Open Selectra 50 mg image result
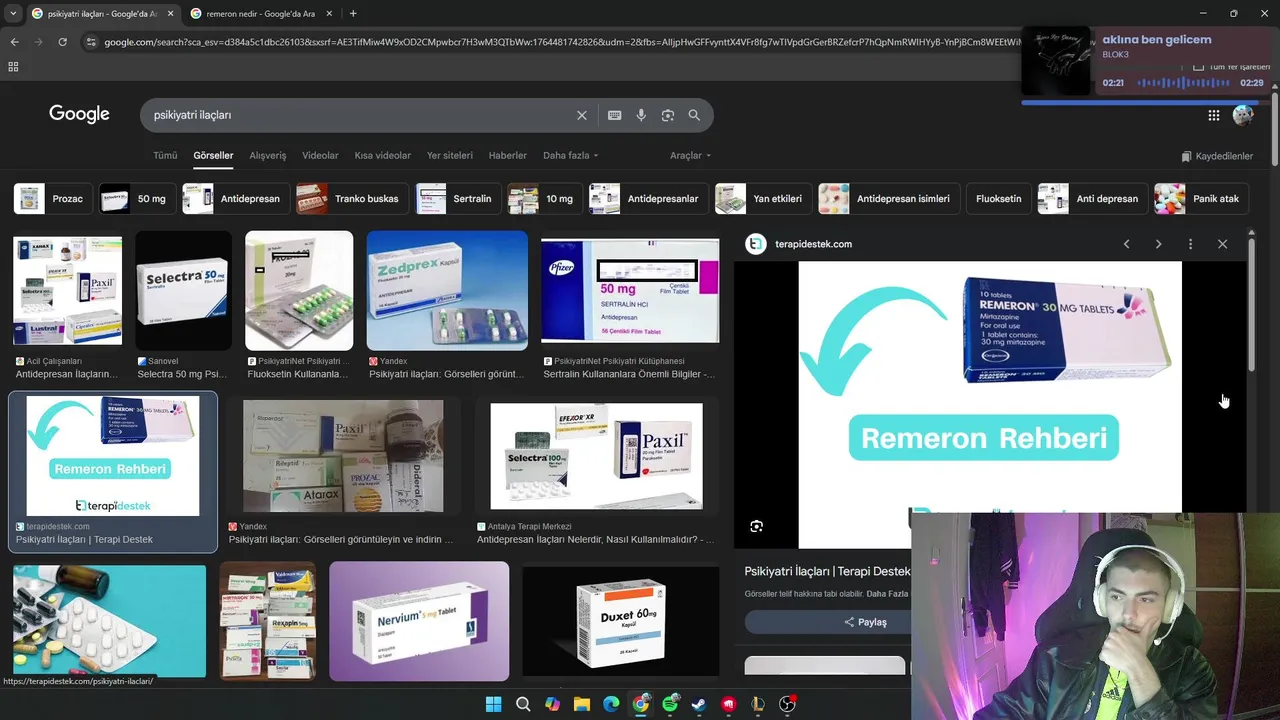The image size is (1280, 720). point(183,291)
